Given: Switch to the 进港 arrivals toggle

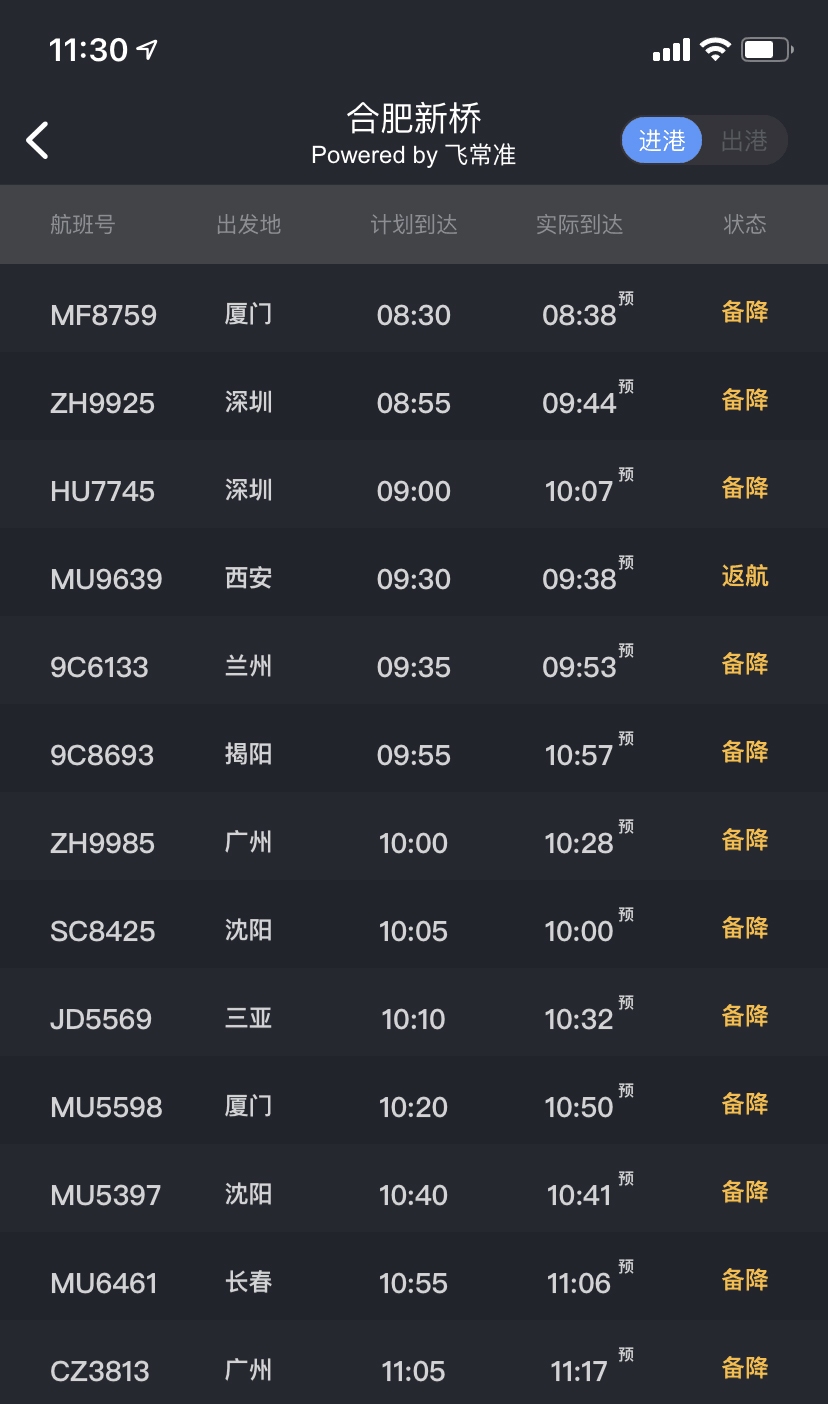Looking at the screenshot, I should (x=662, y=141).
